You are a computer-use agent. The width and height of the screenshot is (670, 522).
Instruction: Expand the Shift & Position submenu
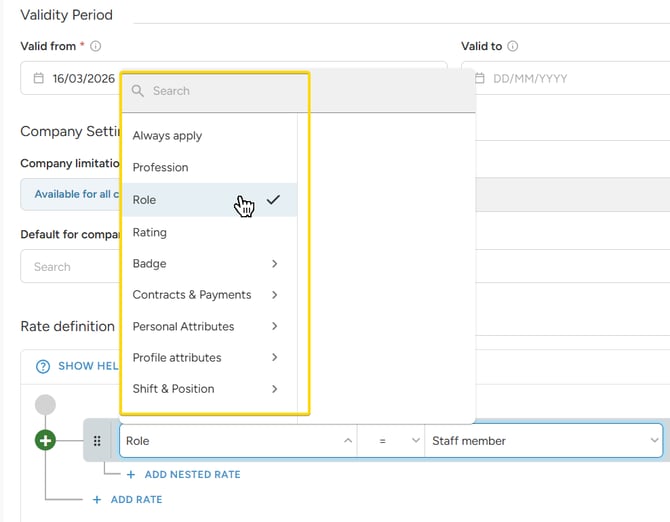pos(205,389)
